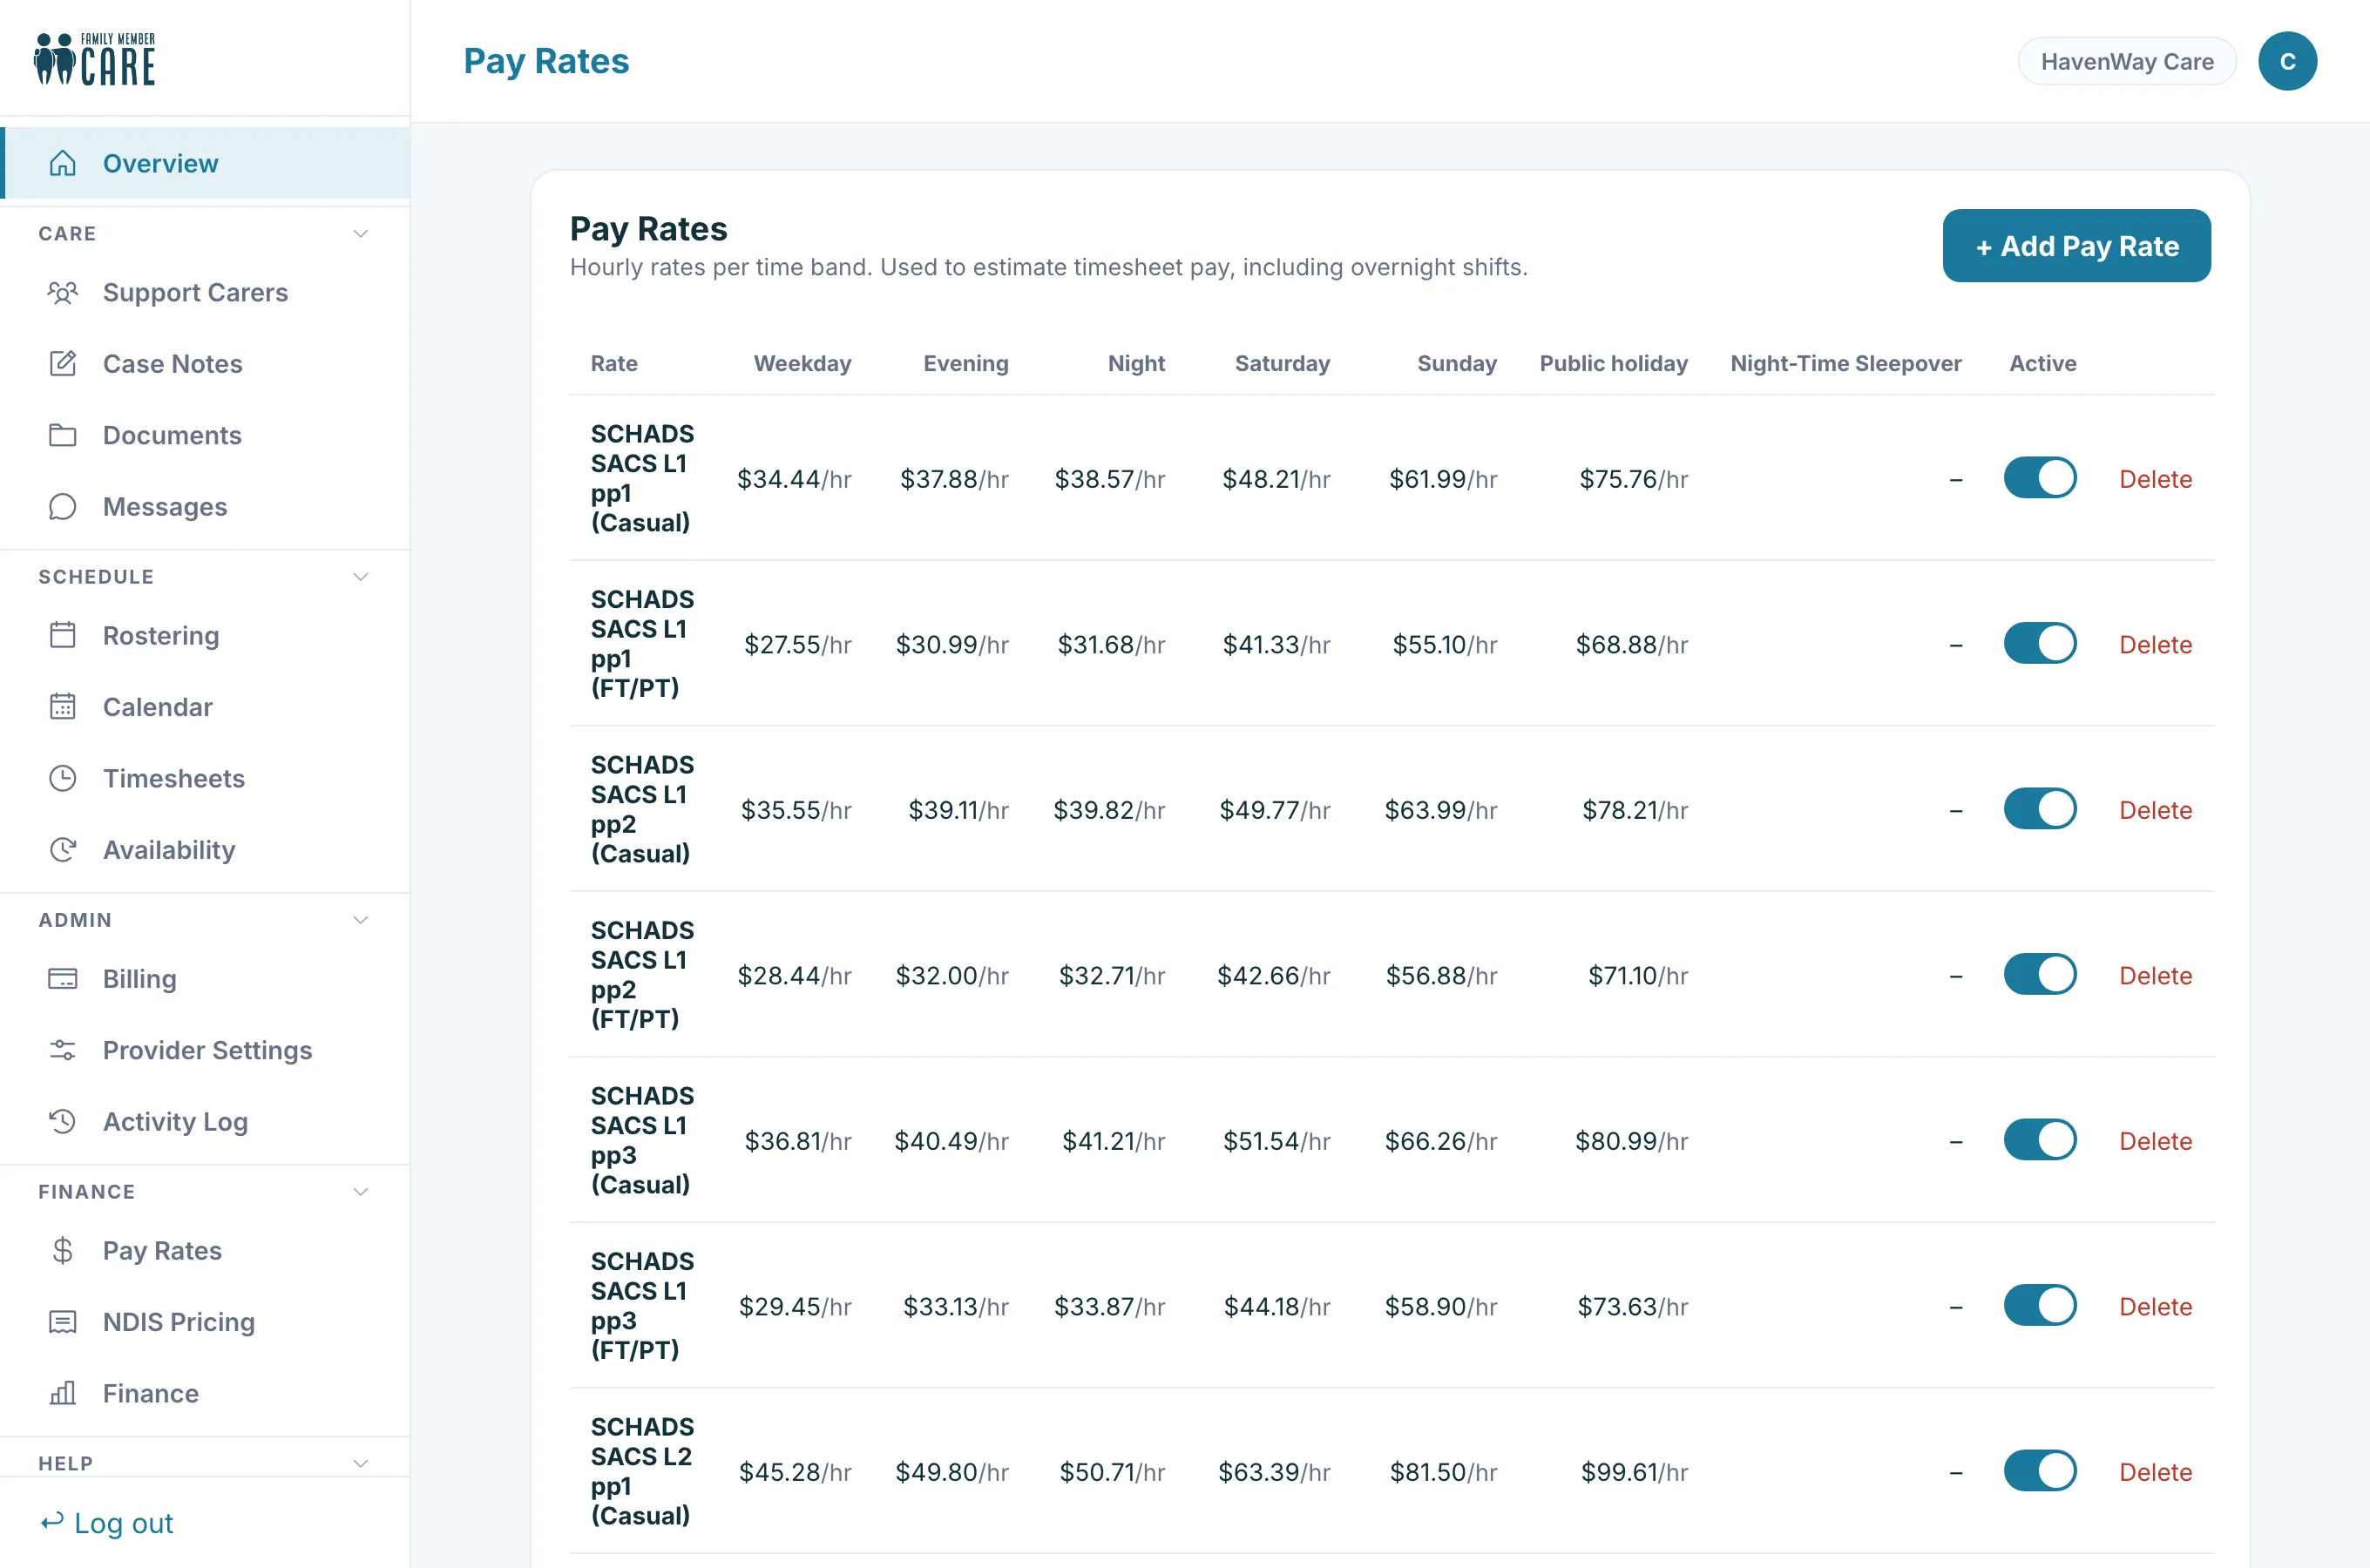2370x1568 pixels.
Task: Click the Family Member Care logo
Action: point(95,59)
